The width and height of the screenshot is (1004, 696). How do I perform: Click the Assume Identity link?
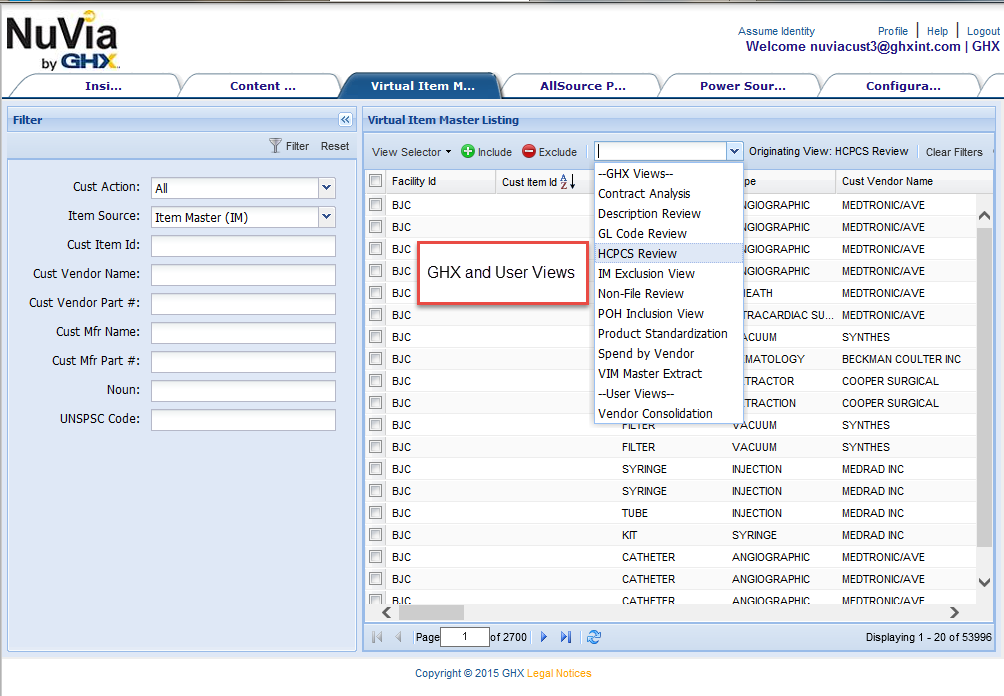[x=776, y=31]
